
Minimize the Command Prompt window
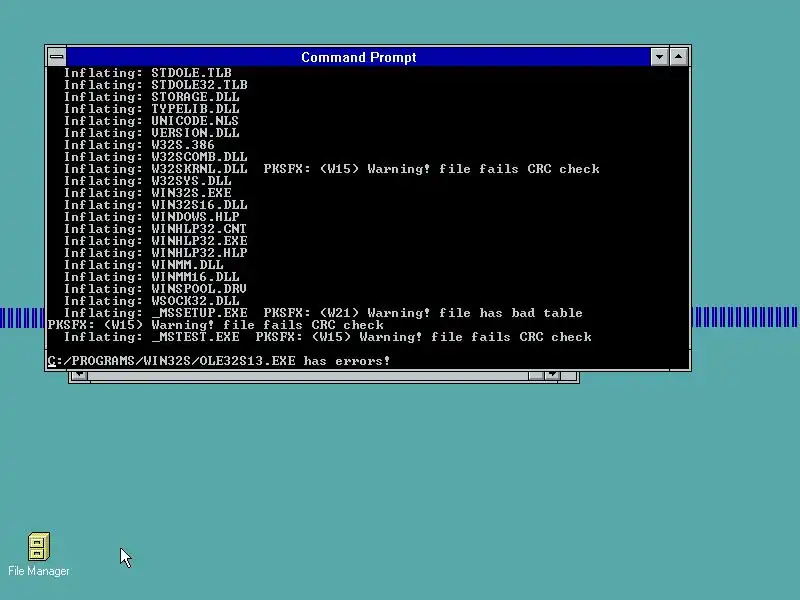click(659, 57)
